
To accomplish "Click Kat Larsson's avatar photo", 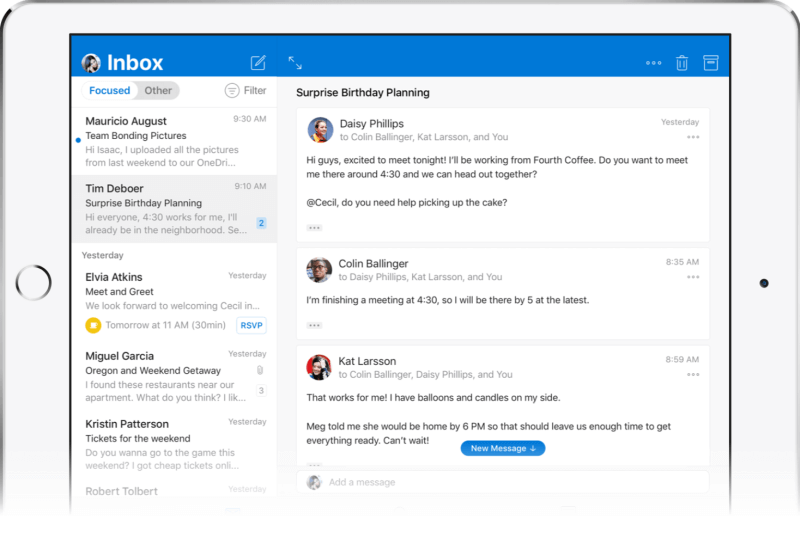I will 319,367.
